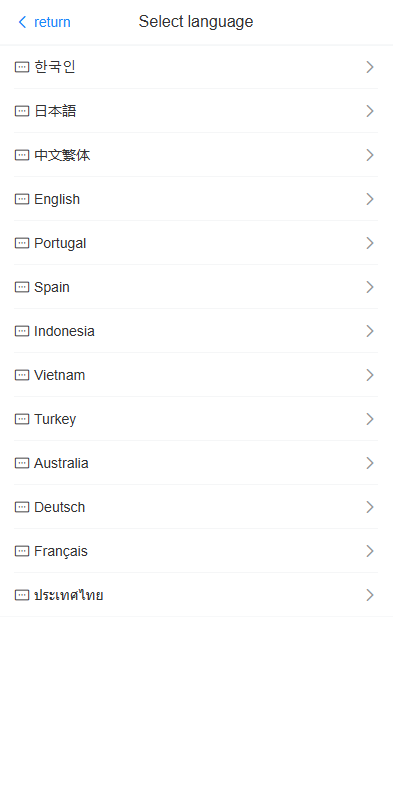This screenshot has width=393, height=798.
Task: Click the icon beside Deutsch
Action: [22, 507]
